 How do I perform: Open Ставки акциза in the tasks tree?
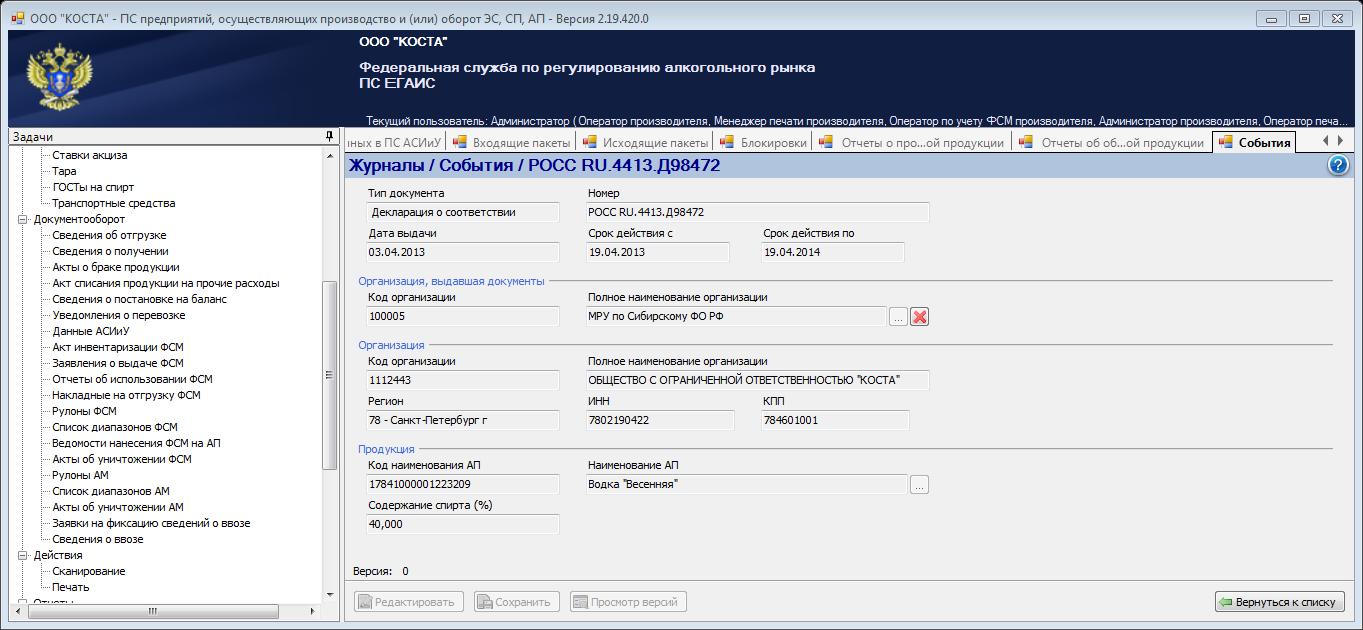coord(90,155)
